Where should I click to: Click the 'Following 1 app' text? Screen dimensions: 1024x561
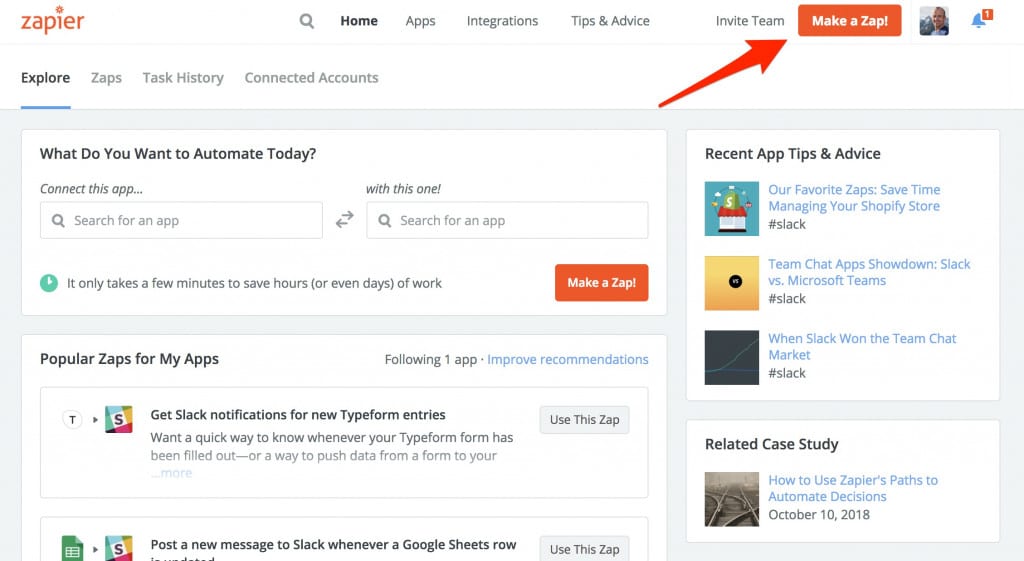[431, 359]
